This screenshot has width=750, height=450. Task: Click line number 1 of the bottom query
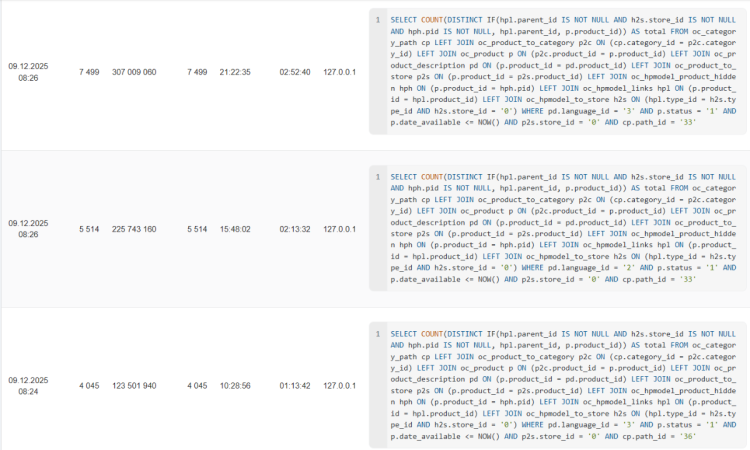pos(377,333)
